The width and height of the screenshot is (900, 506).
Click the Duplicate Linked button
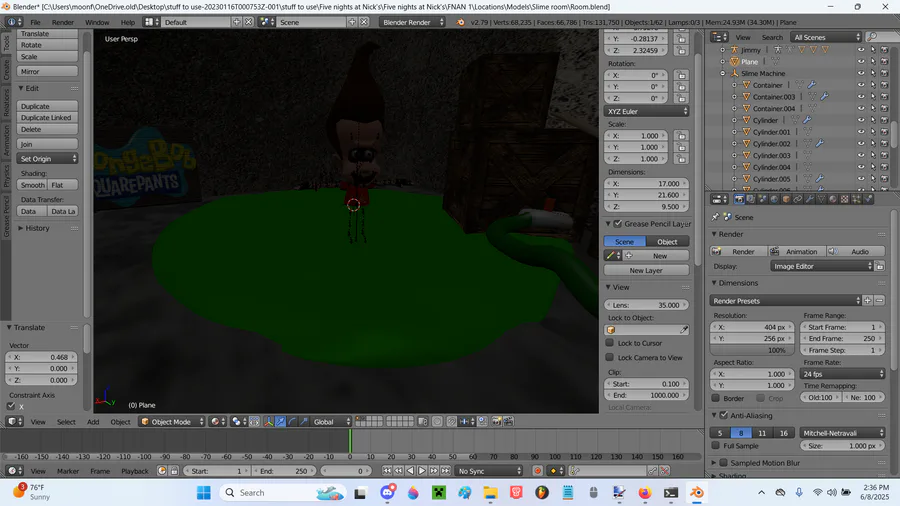[x=47, y=118]
